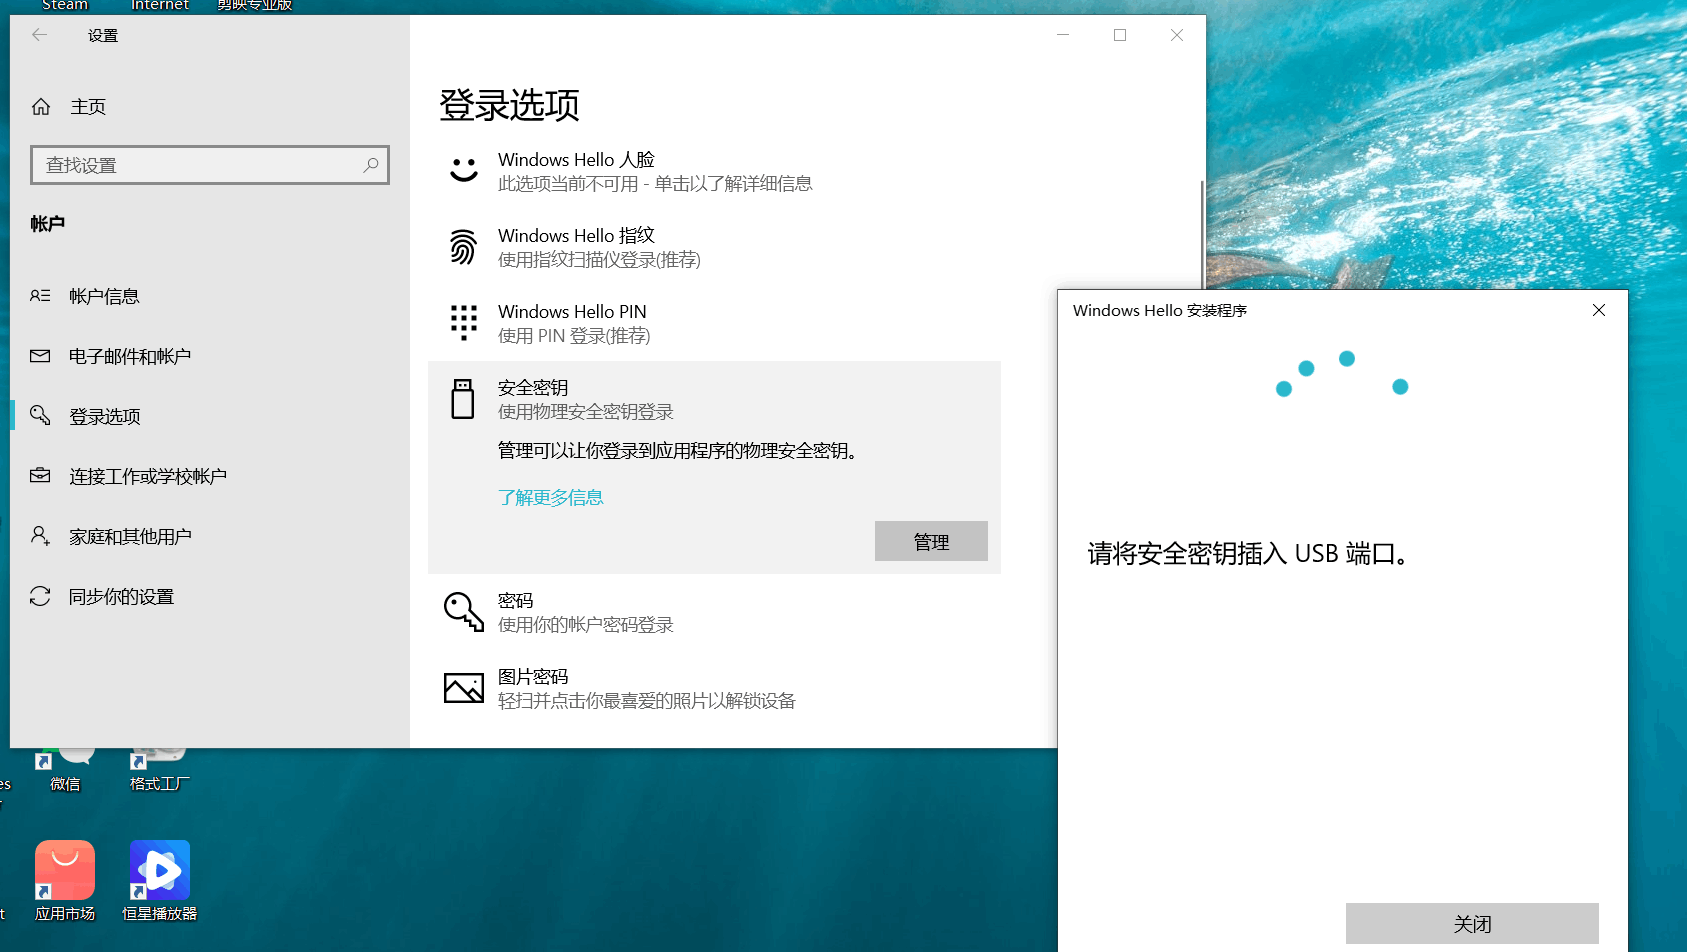Expand the Windows Hello 指纹 option
1687x952 pixels.
714,247
